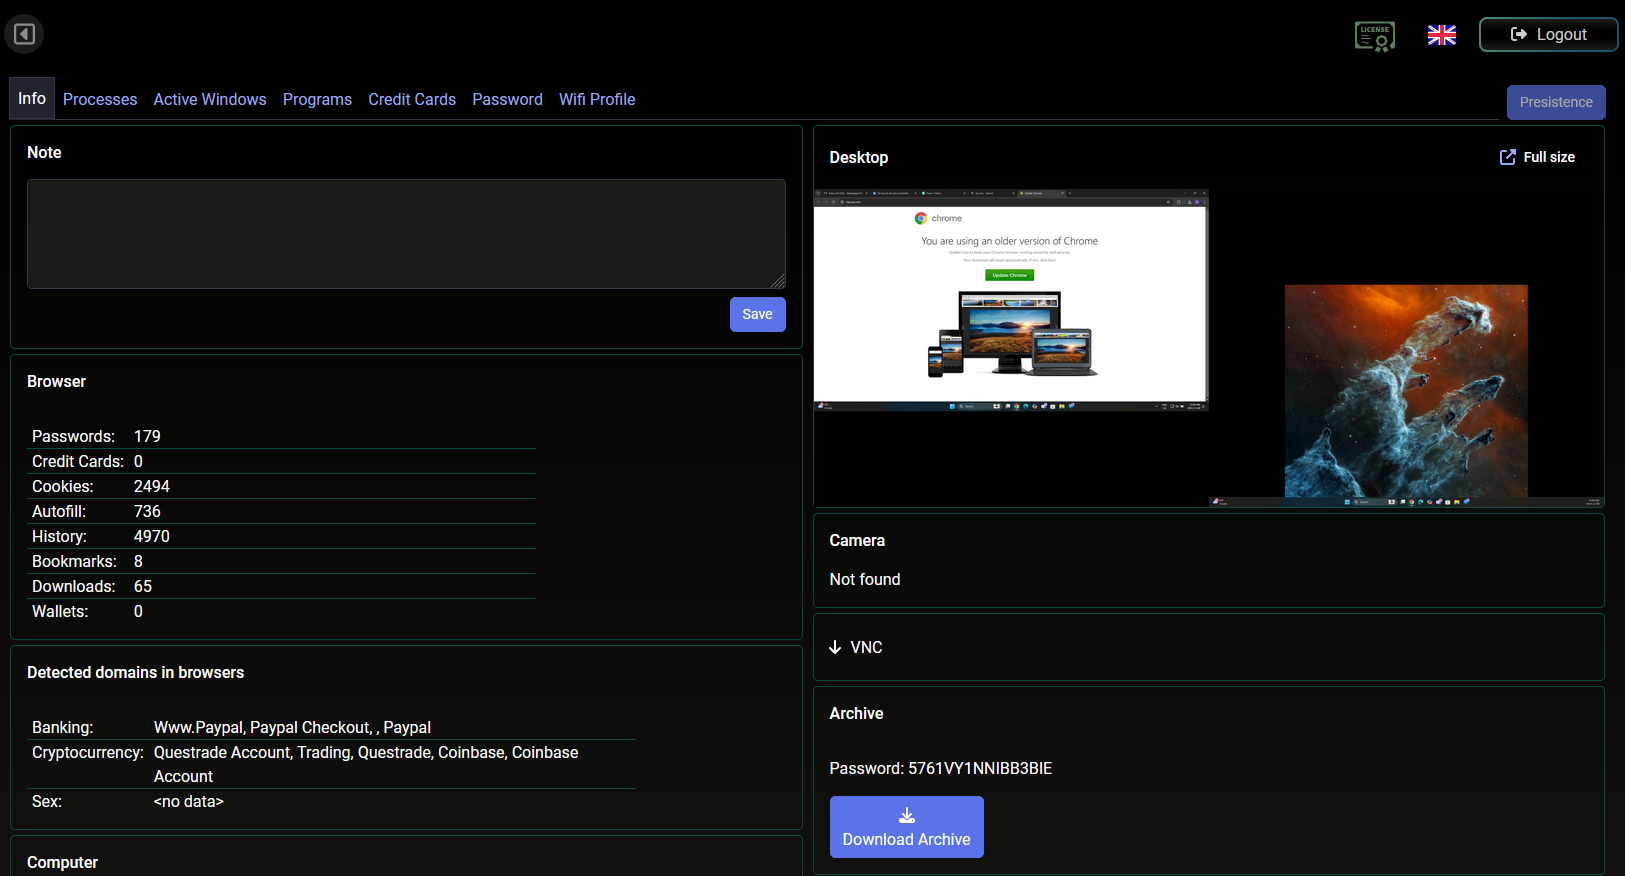
Task: Click the Computer section heading
Action: point(62,862)
